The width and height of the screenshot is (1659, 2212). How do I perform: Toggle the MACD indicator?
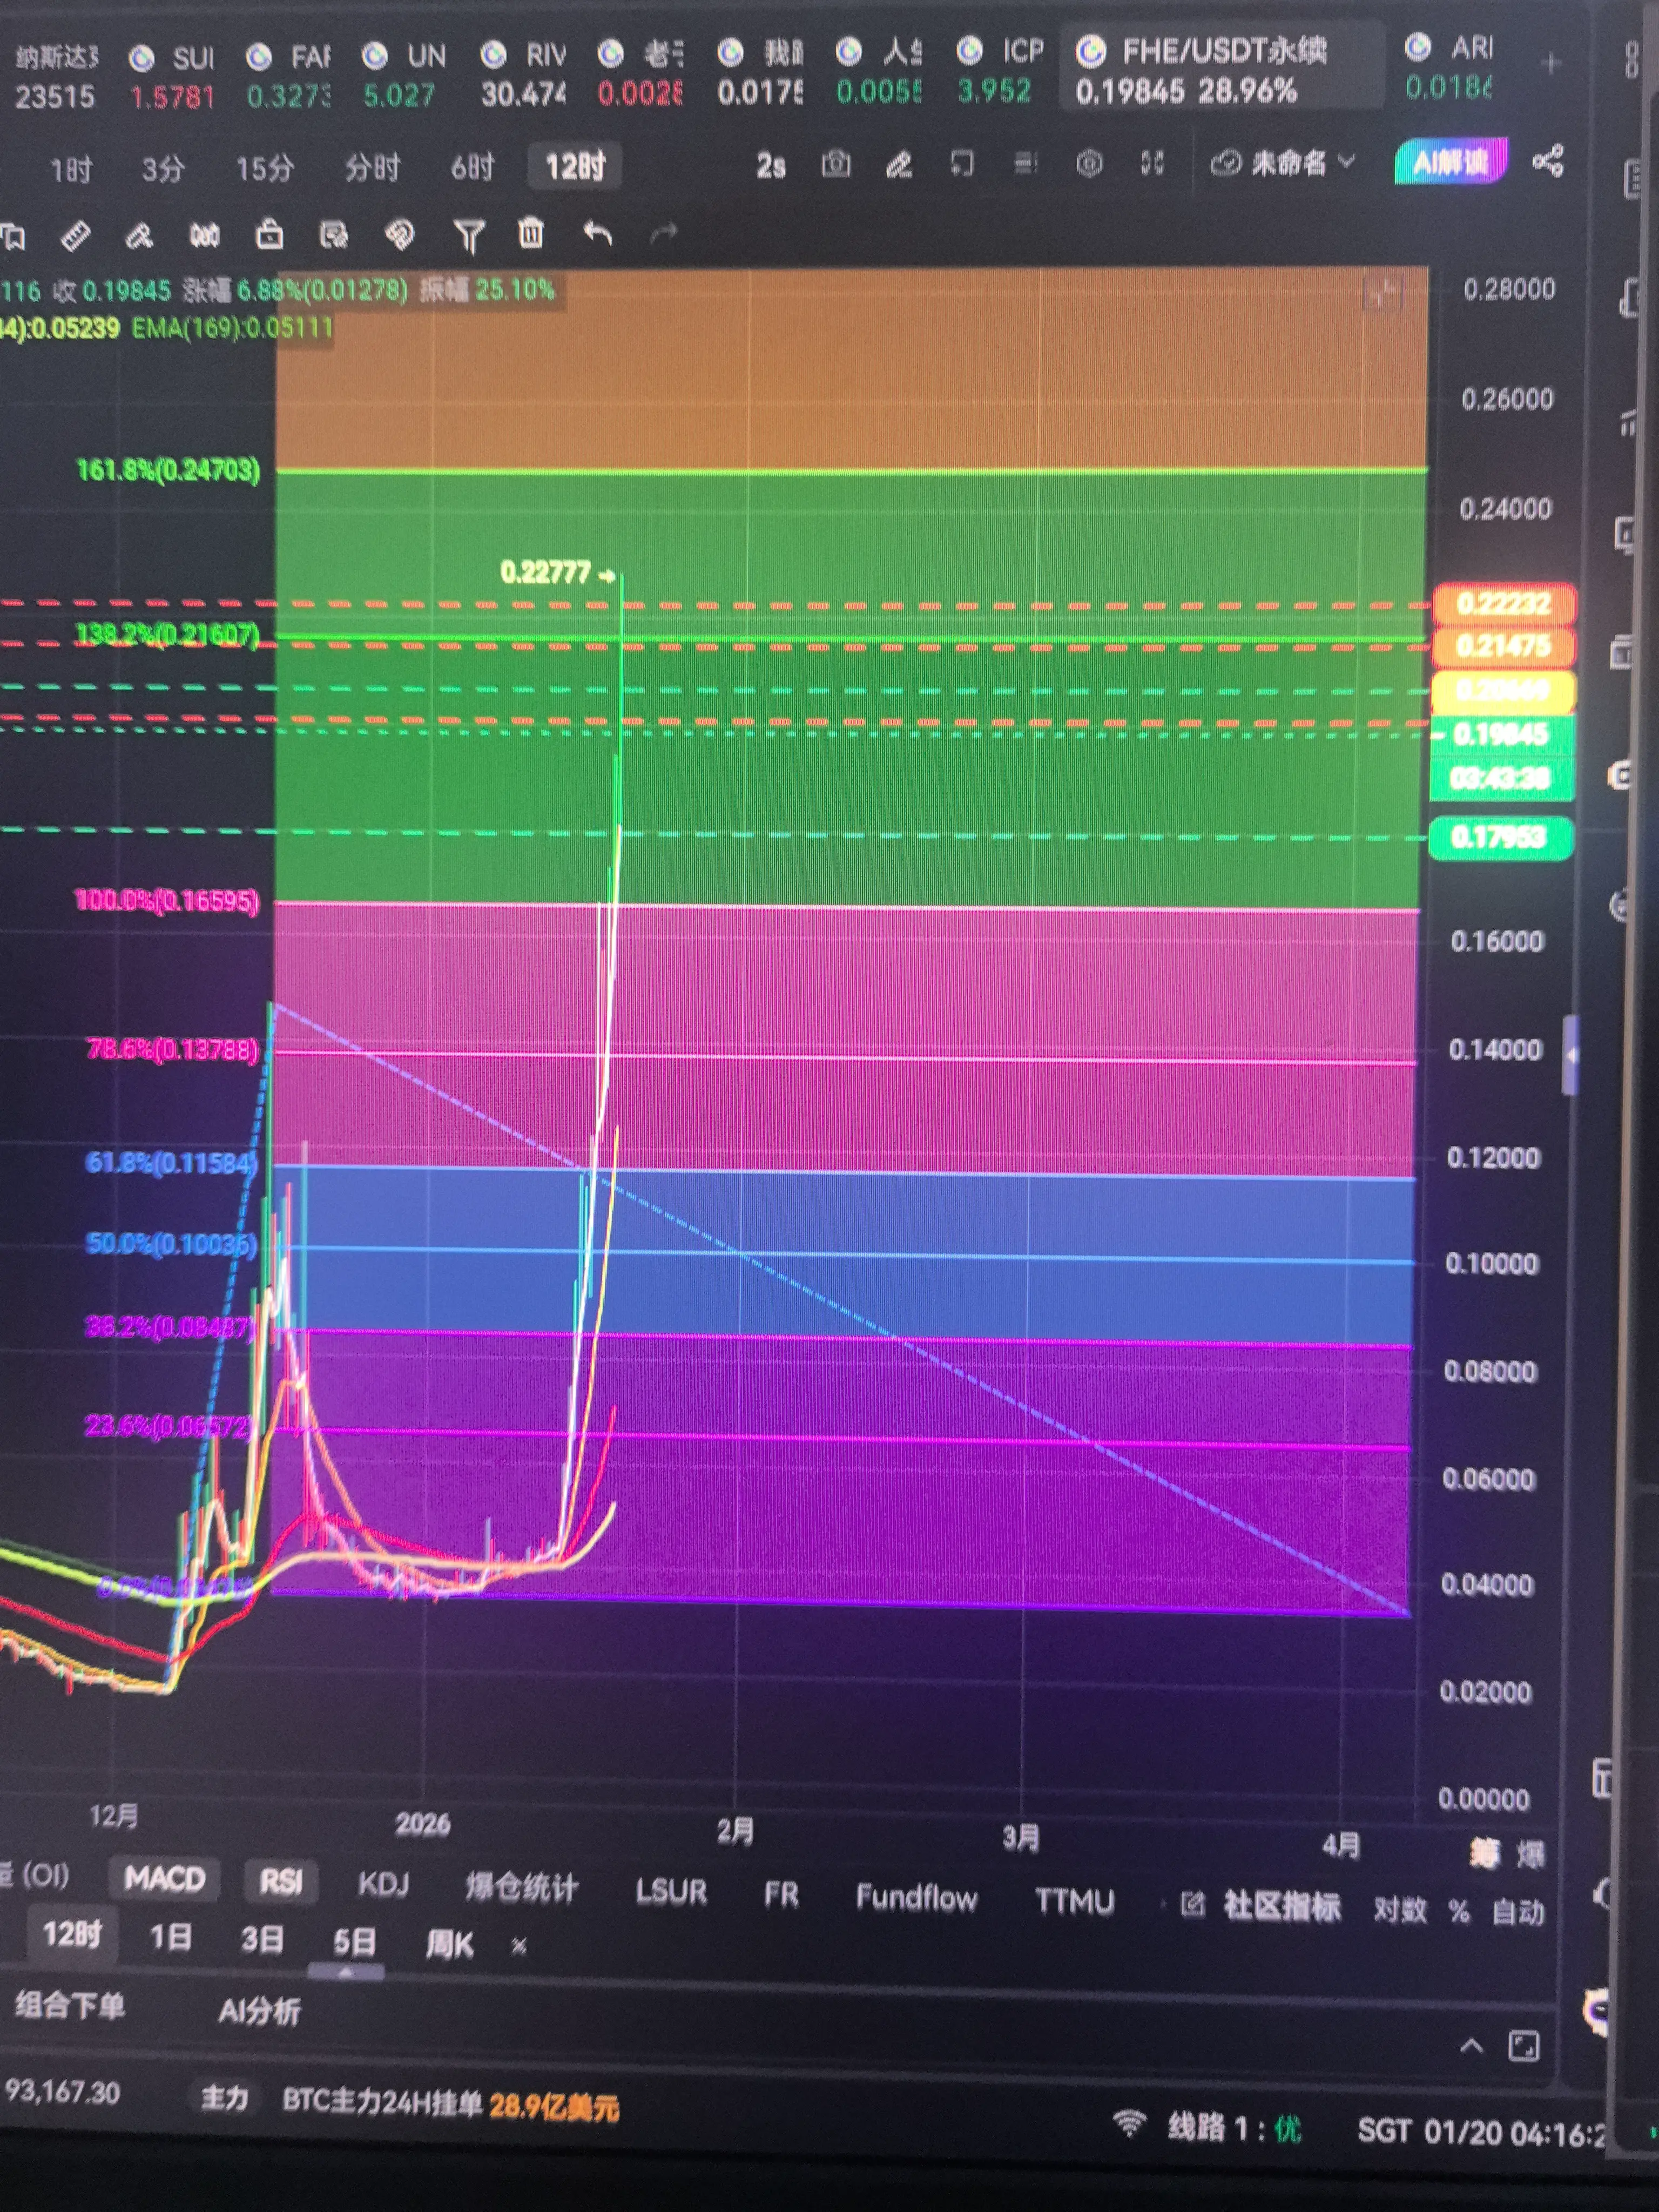(x=164, y=1879)
